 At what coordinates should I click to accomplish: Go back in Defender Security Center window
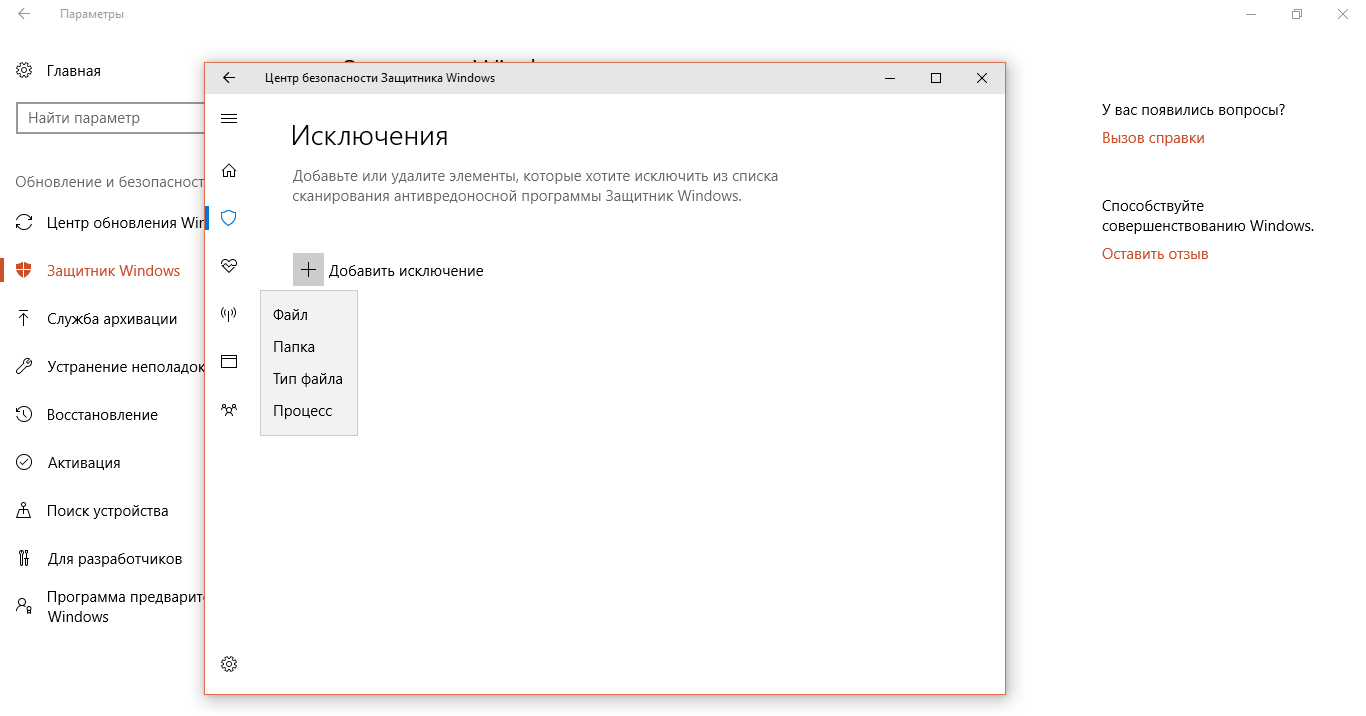[229, 78]
